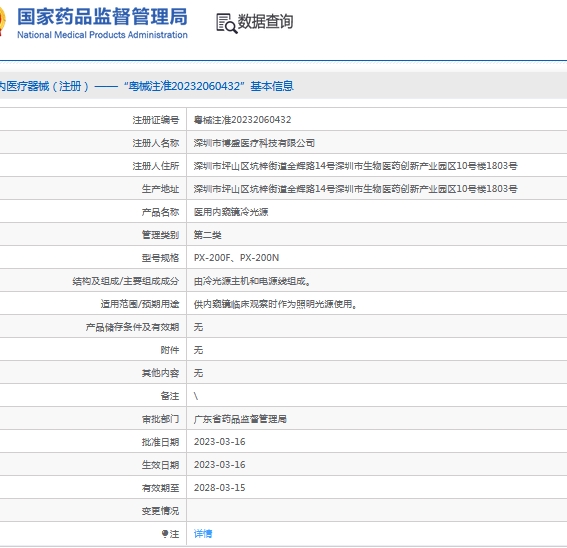Click the 无 value in 产品储存条件及有效期 row
This screenshot has height=548, width=567.
coord(198,327)
